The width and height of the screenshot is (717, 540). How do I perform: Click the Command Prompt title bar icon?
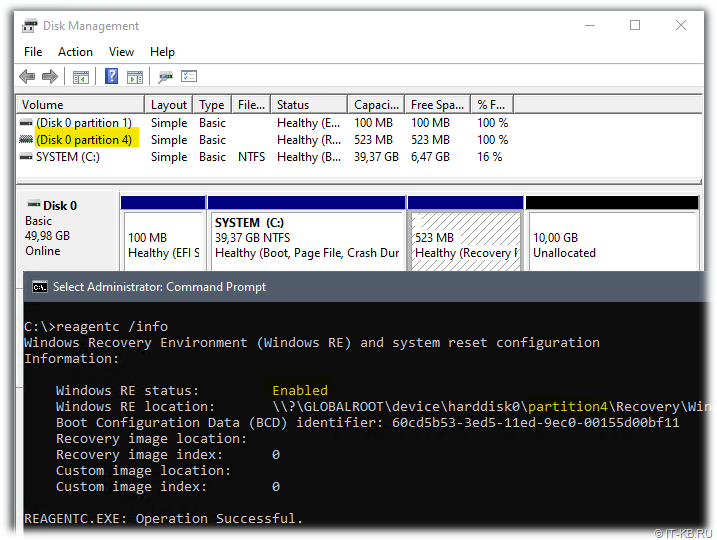(40, 287)
